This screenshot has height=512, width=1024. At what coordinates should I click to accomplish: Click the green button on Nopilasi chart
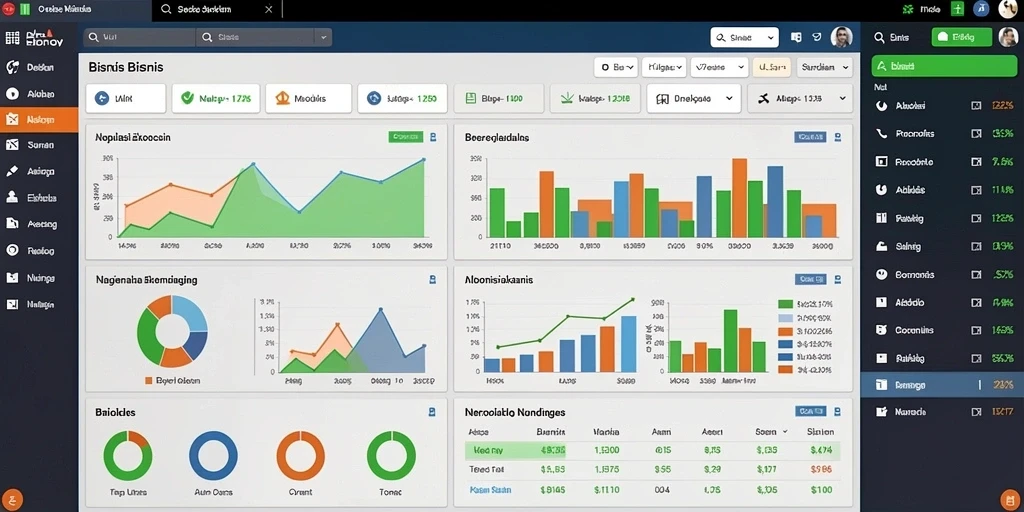click(406, 137)
